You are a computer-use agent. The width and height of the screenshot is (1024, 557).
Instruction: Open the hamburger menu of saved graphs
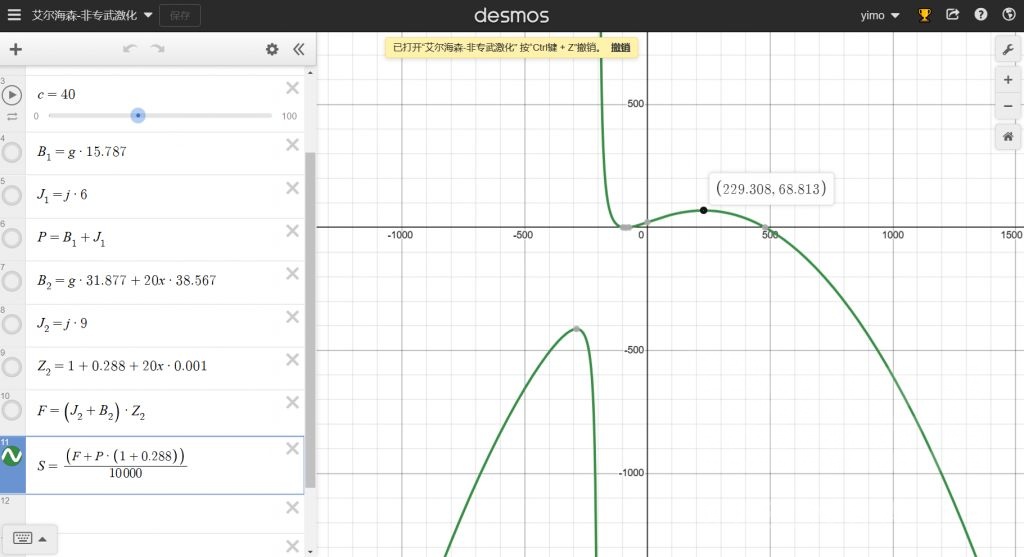[x=14, y=15]
